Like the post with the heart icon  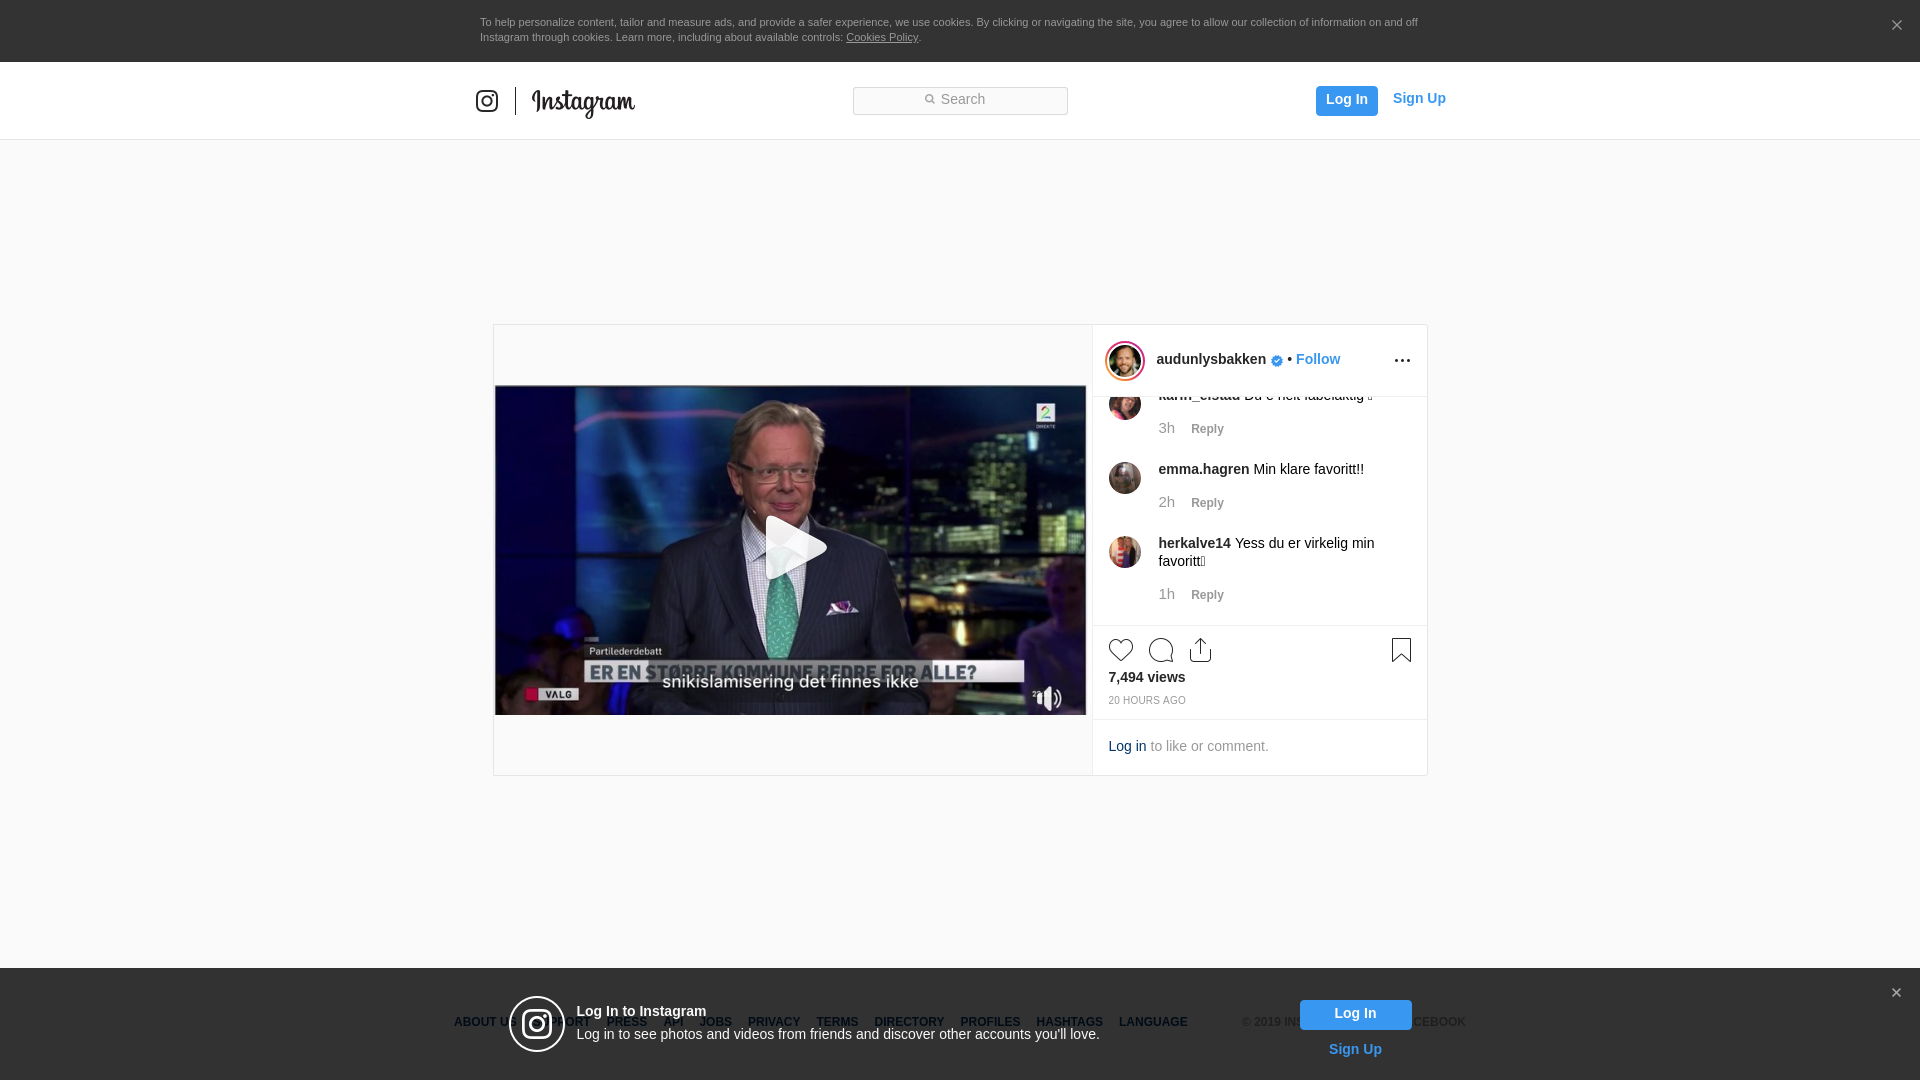(x=1121, y=650)
